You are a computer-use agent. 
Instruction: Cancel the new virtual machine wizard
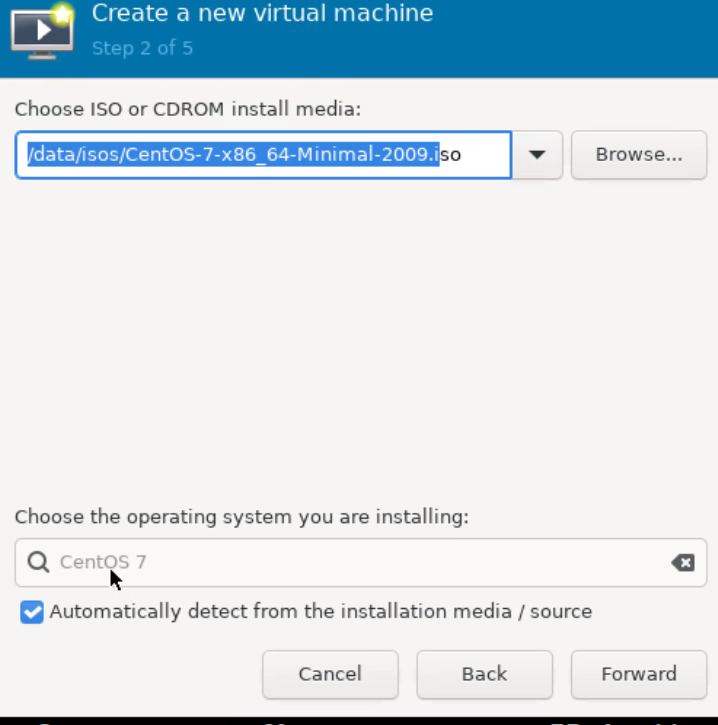coord(330,674)
